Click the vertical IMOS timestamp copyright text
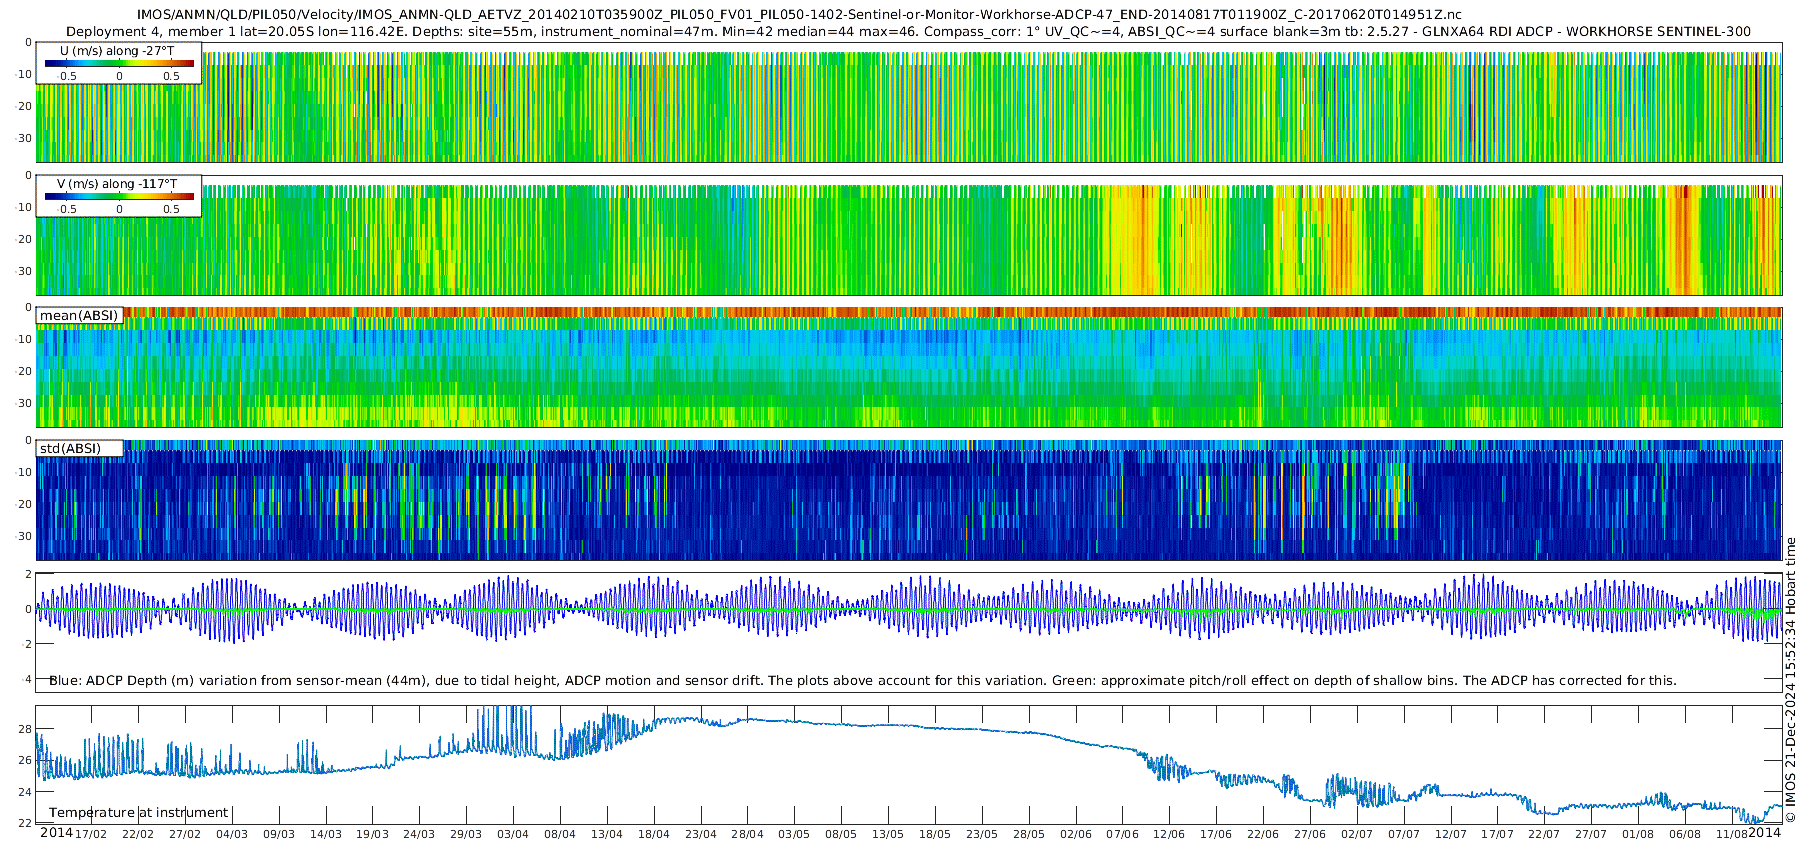1800x850 pixels. (1790, 680)
